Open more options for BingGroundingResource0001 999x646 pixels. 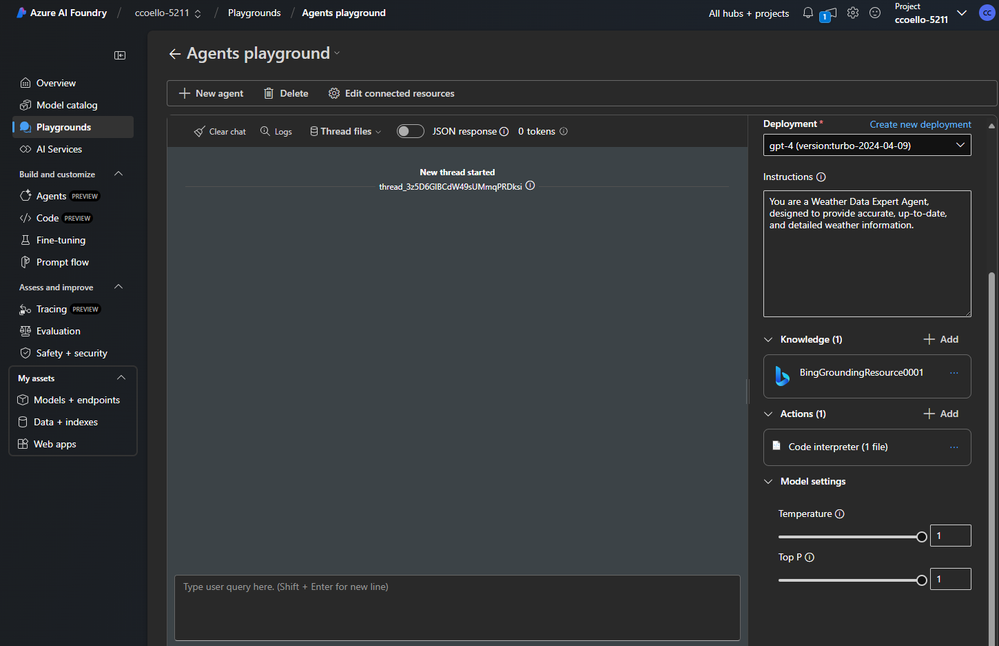click(954, 373)
